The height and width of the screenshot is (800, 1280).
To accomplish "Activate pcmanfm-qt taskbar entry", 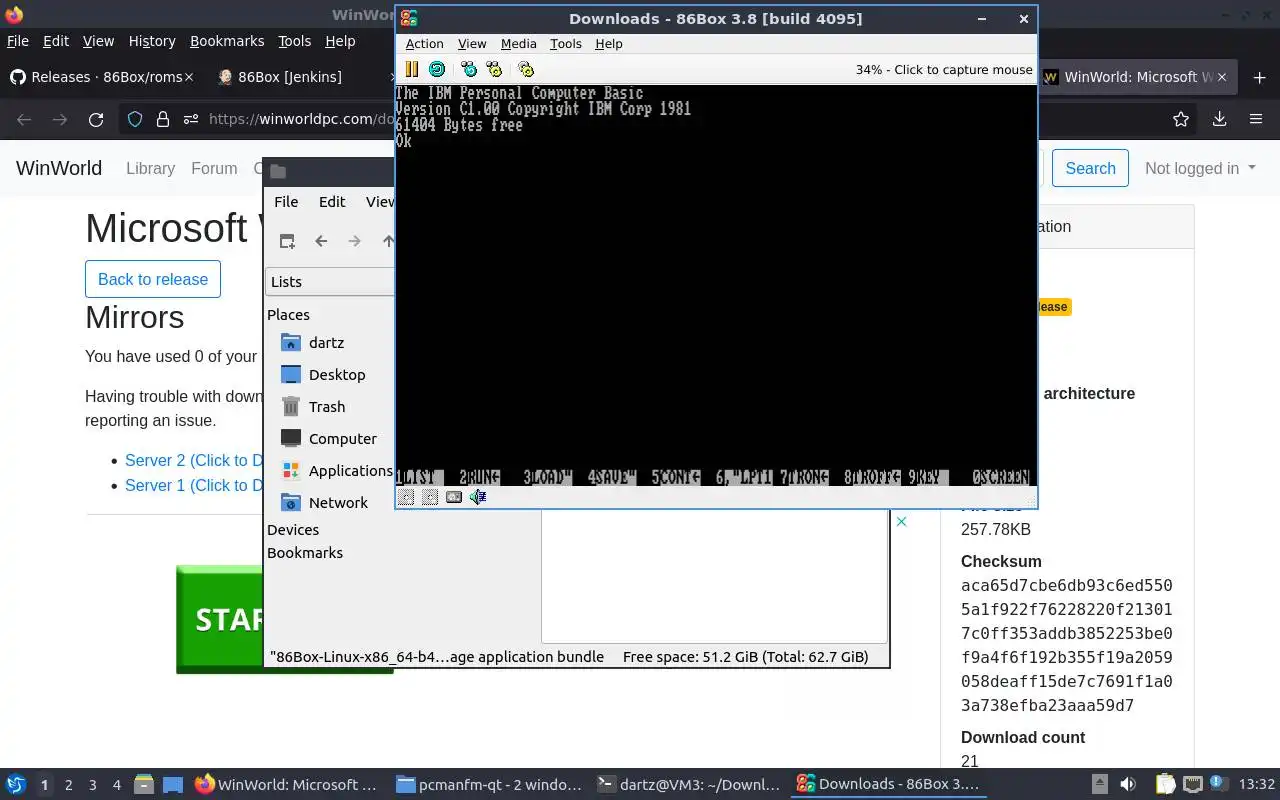I will 488,785.
